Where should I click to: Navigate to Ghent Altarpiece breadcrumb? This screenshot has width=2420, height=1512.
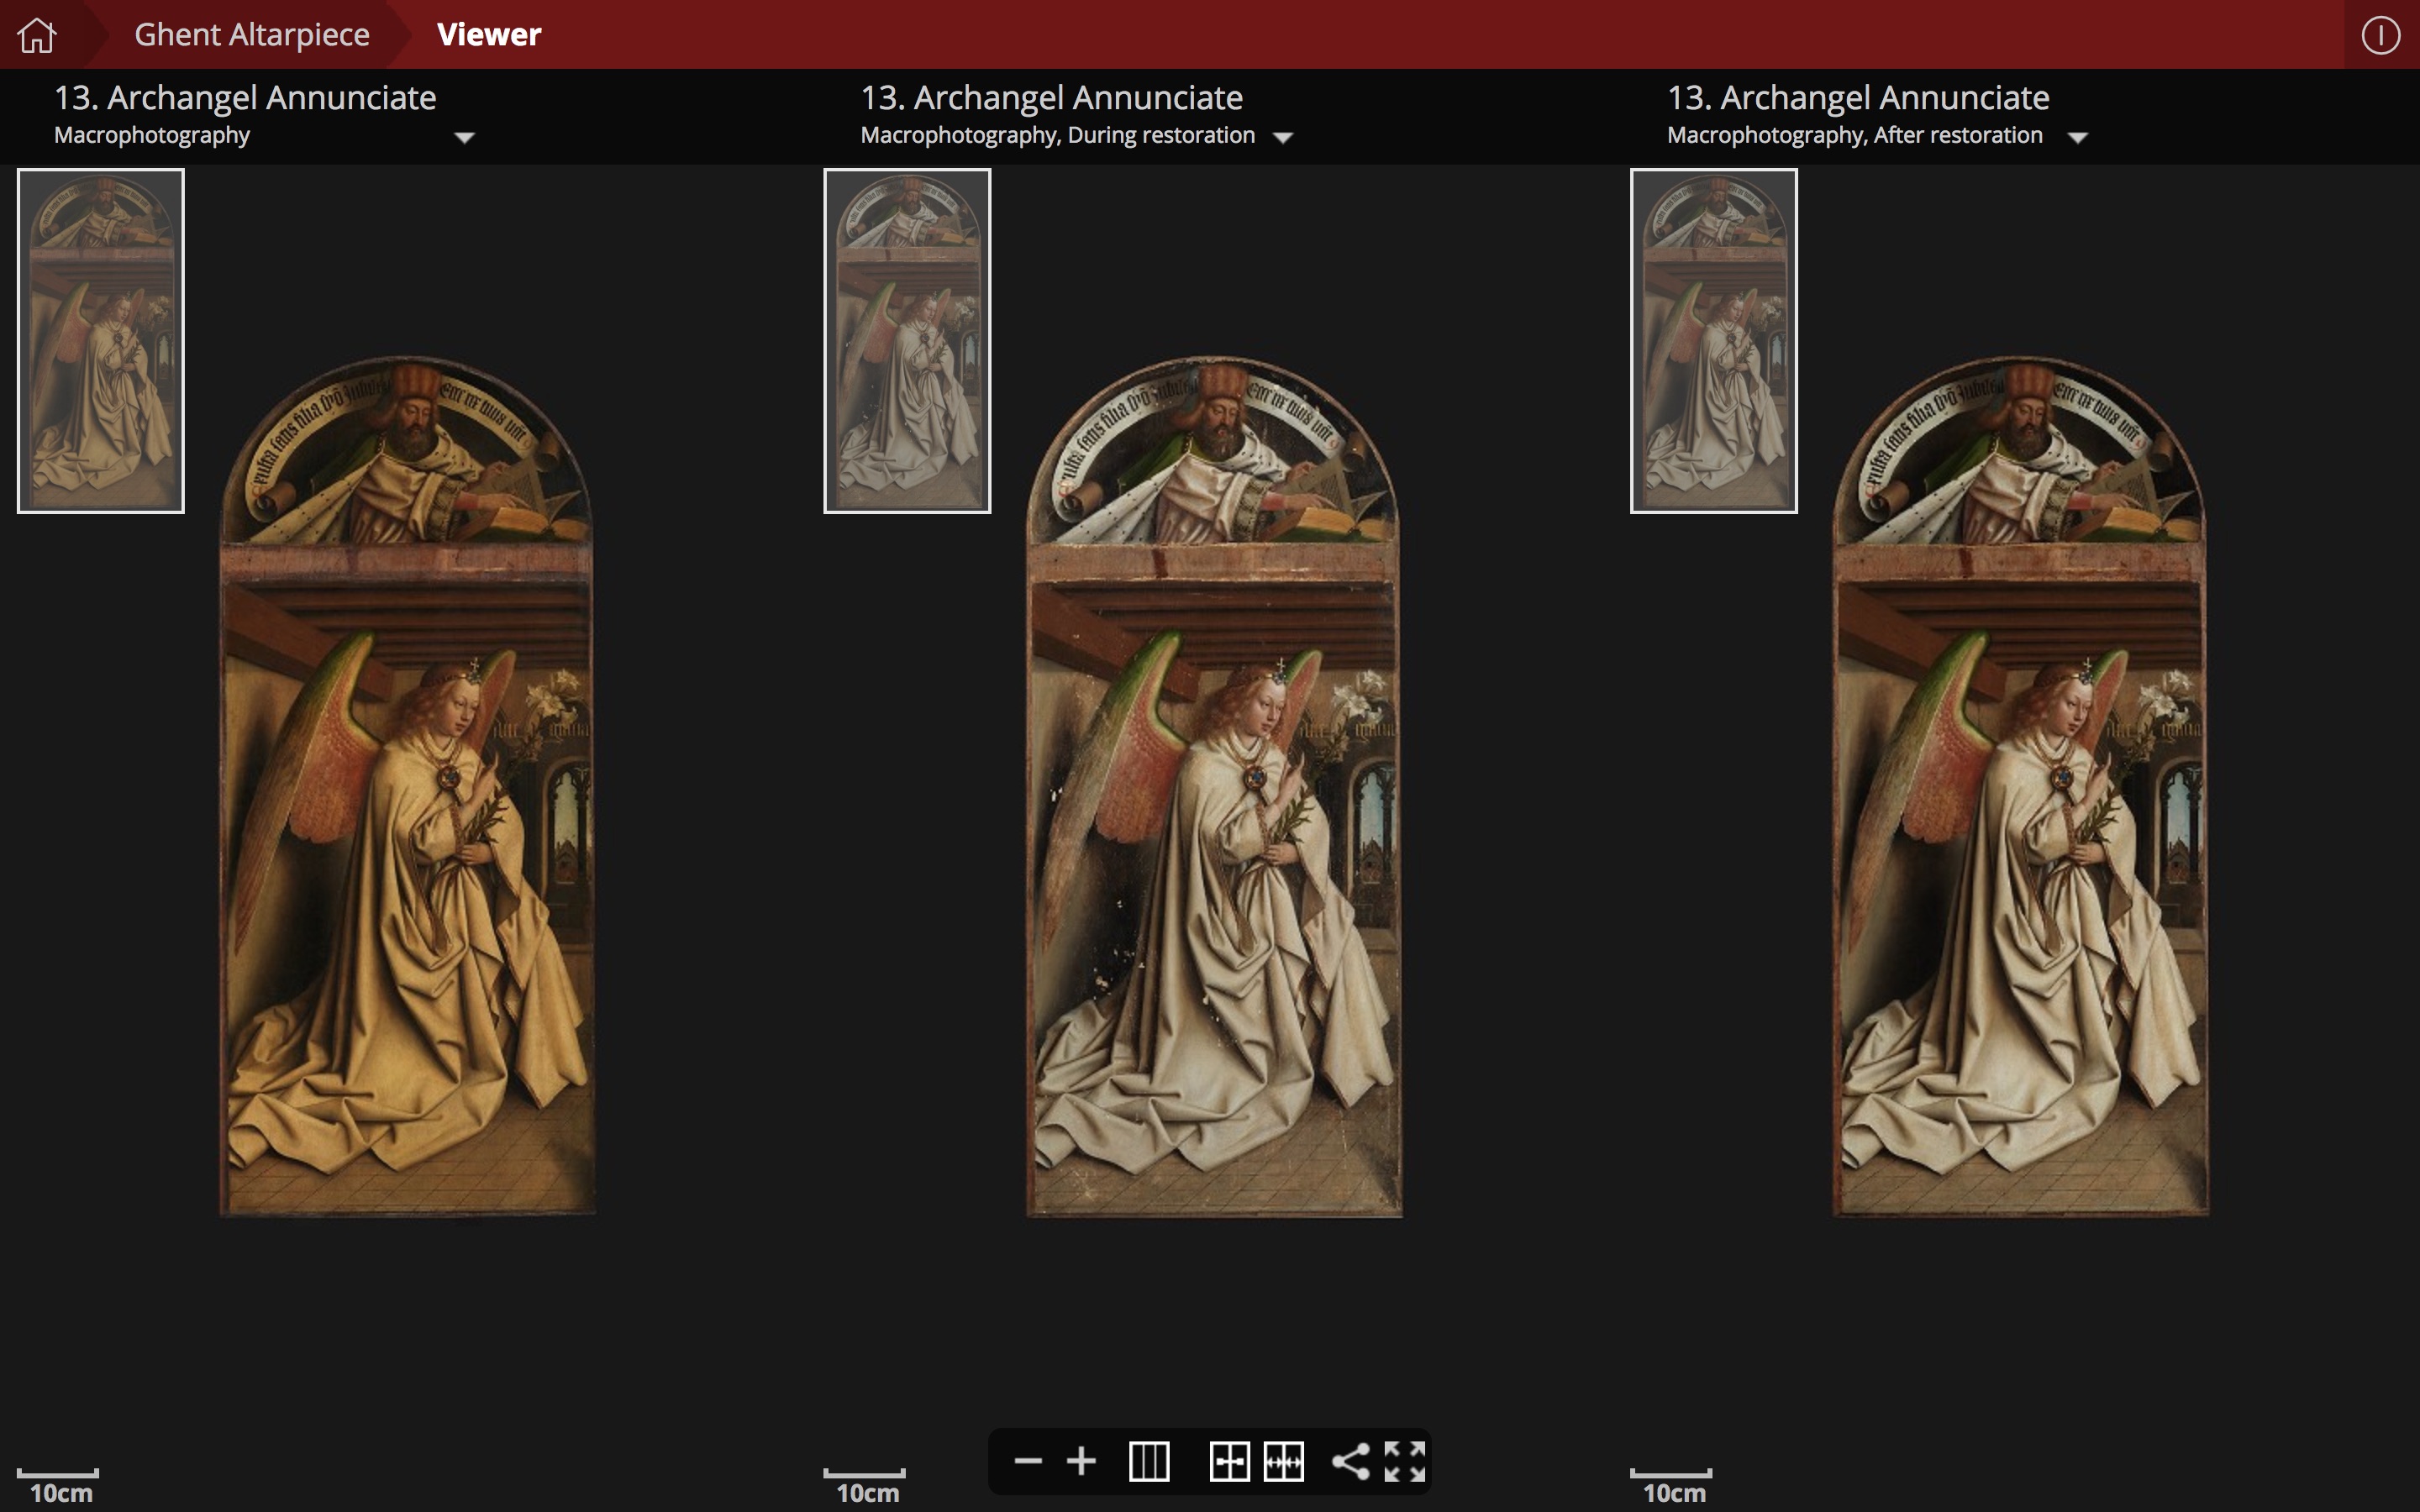click(252, 34)
